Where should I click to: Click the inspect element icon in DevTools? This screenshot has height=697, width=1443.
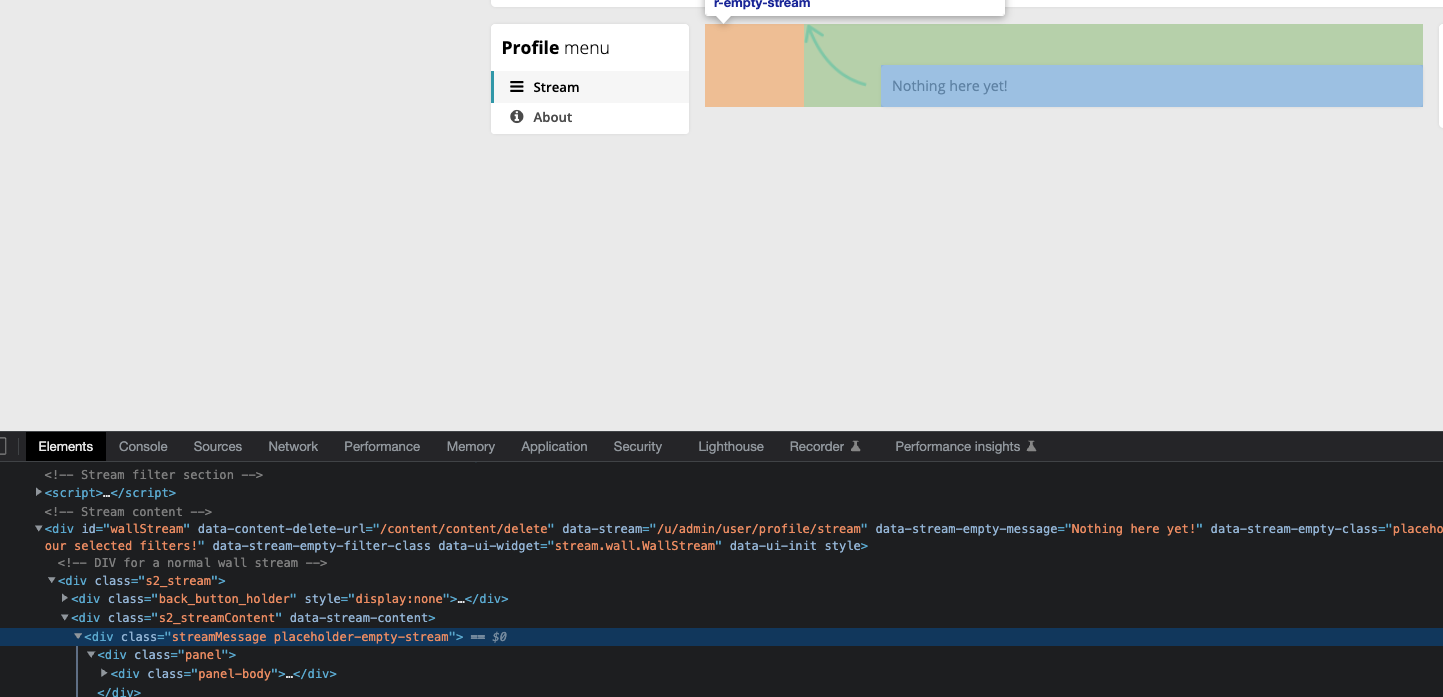2,446
